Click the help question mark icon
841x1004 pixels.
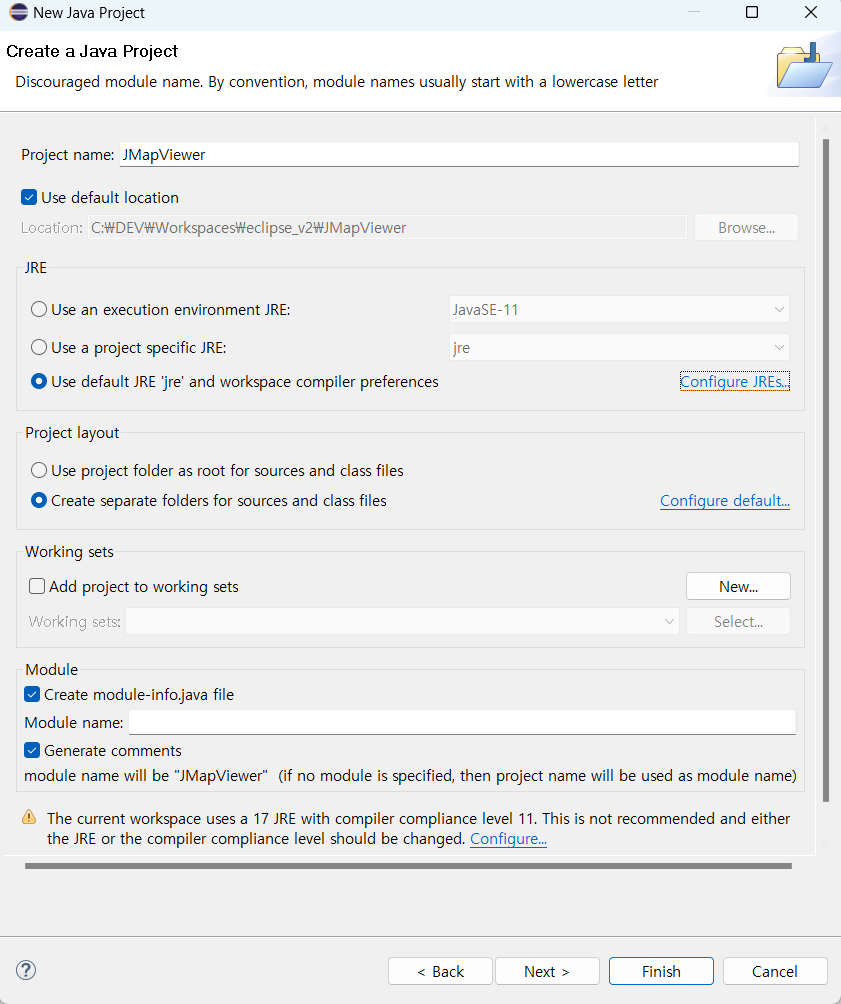click(x=26, y=970)
